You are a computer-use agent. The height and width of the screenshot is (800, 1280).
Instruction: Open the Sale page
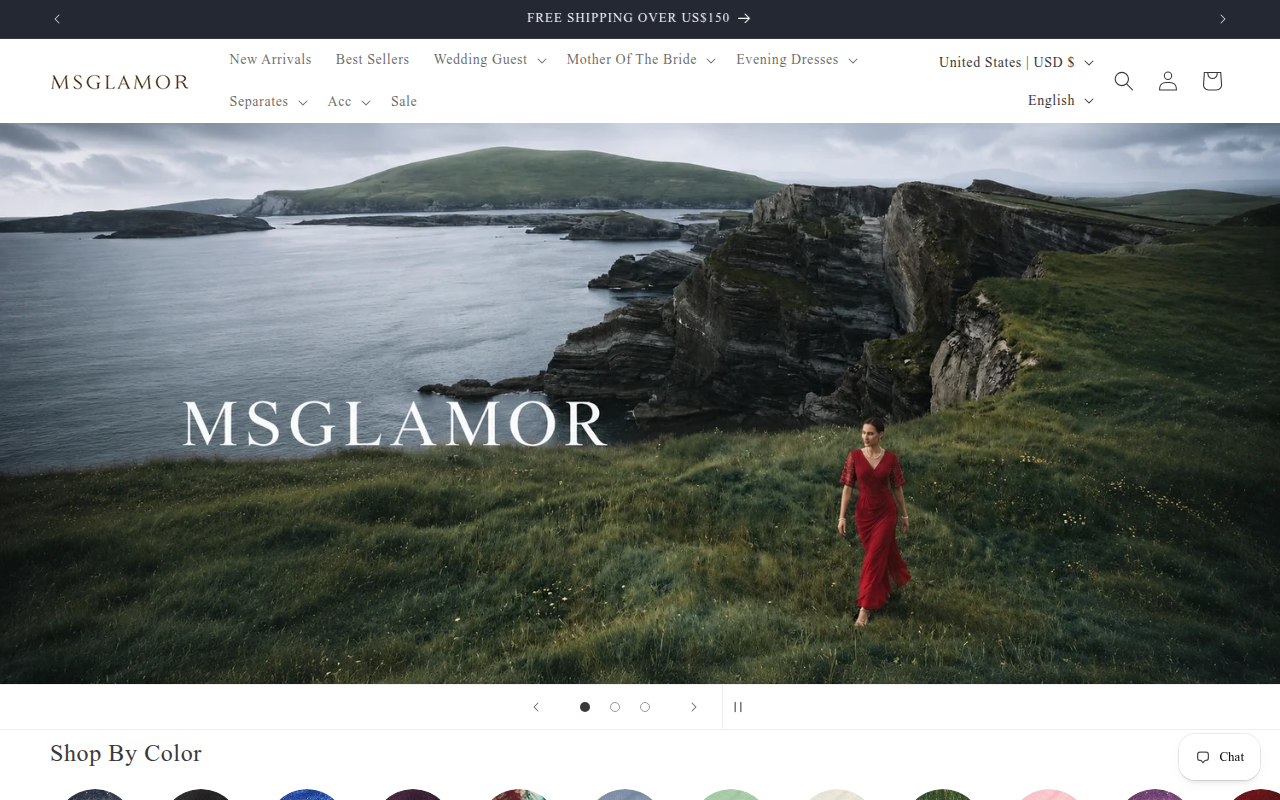404,102
